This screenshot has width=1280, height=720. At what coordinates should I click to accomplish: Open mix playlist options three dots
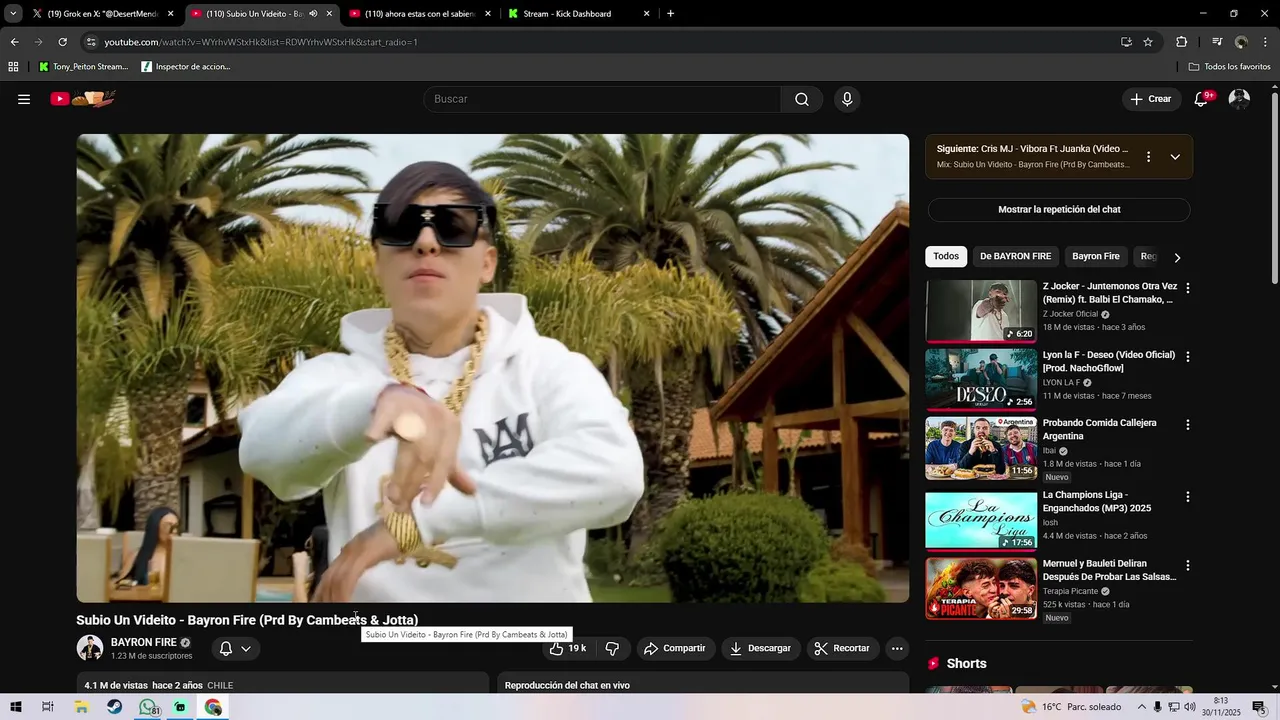point(1148,157)
